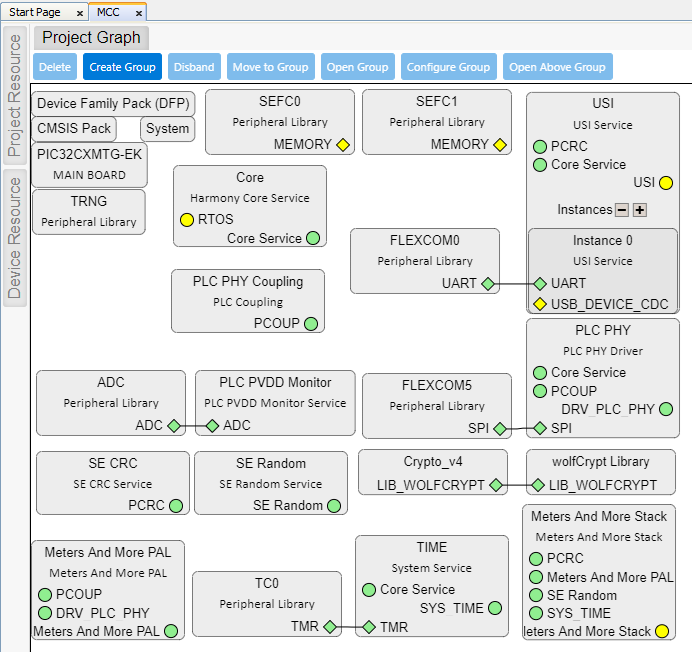Click the green LIB_WOLFCRYPT diamond on Crypto_v4

pyautogui.click(x=494, y=486)
